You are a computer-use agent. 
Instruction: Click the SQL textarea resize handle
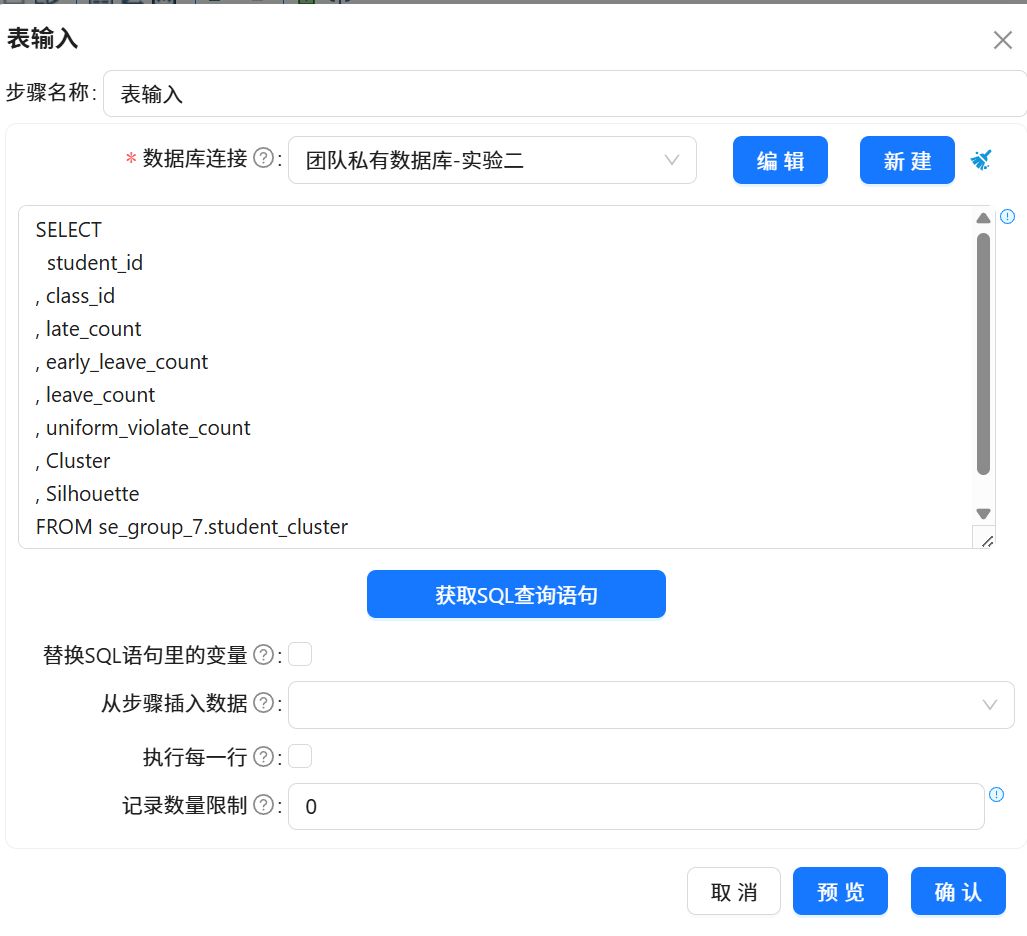coord(986,540)
